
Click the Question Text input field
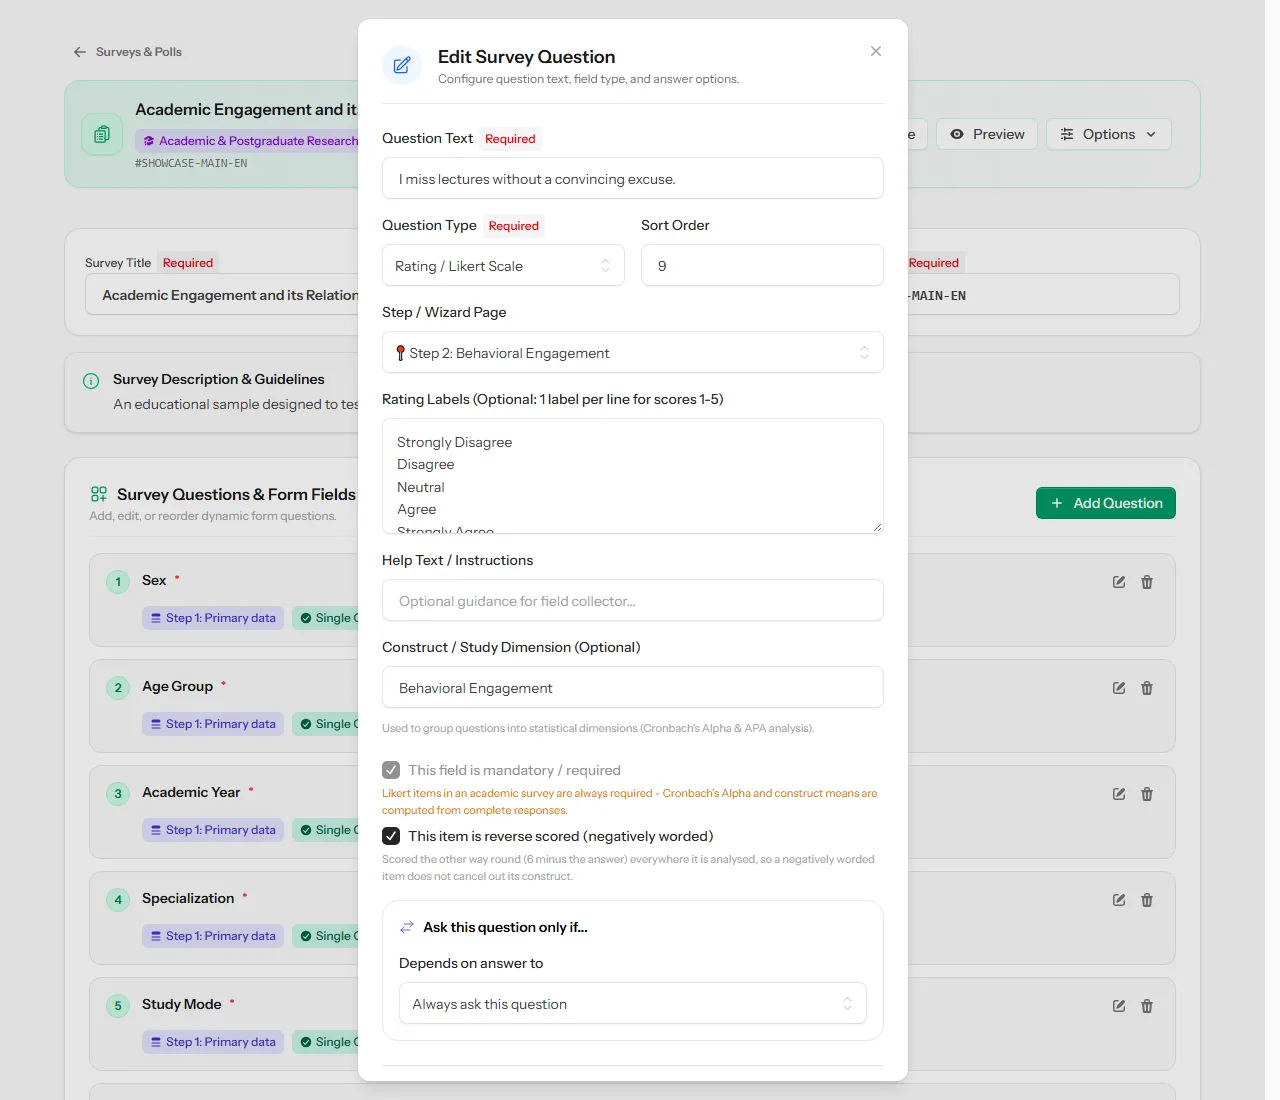coord(633,178)
